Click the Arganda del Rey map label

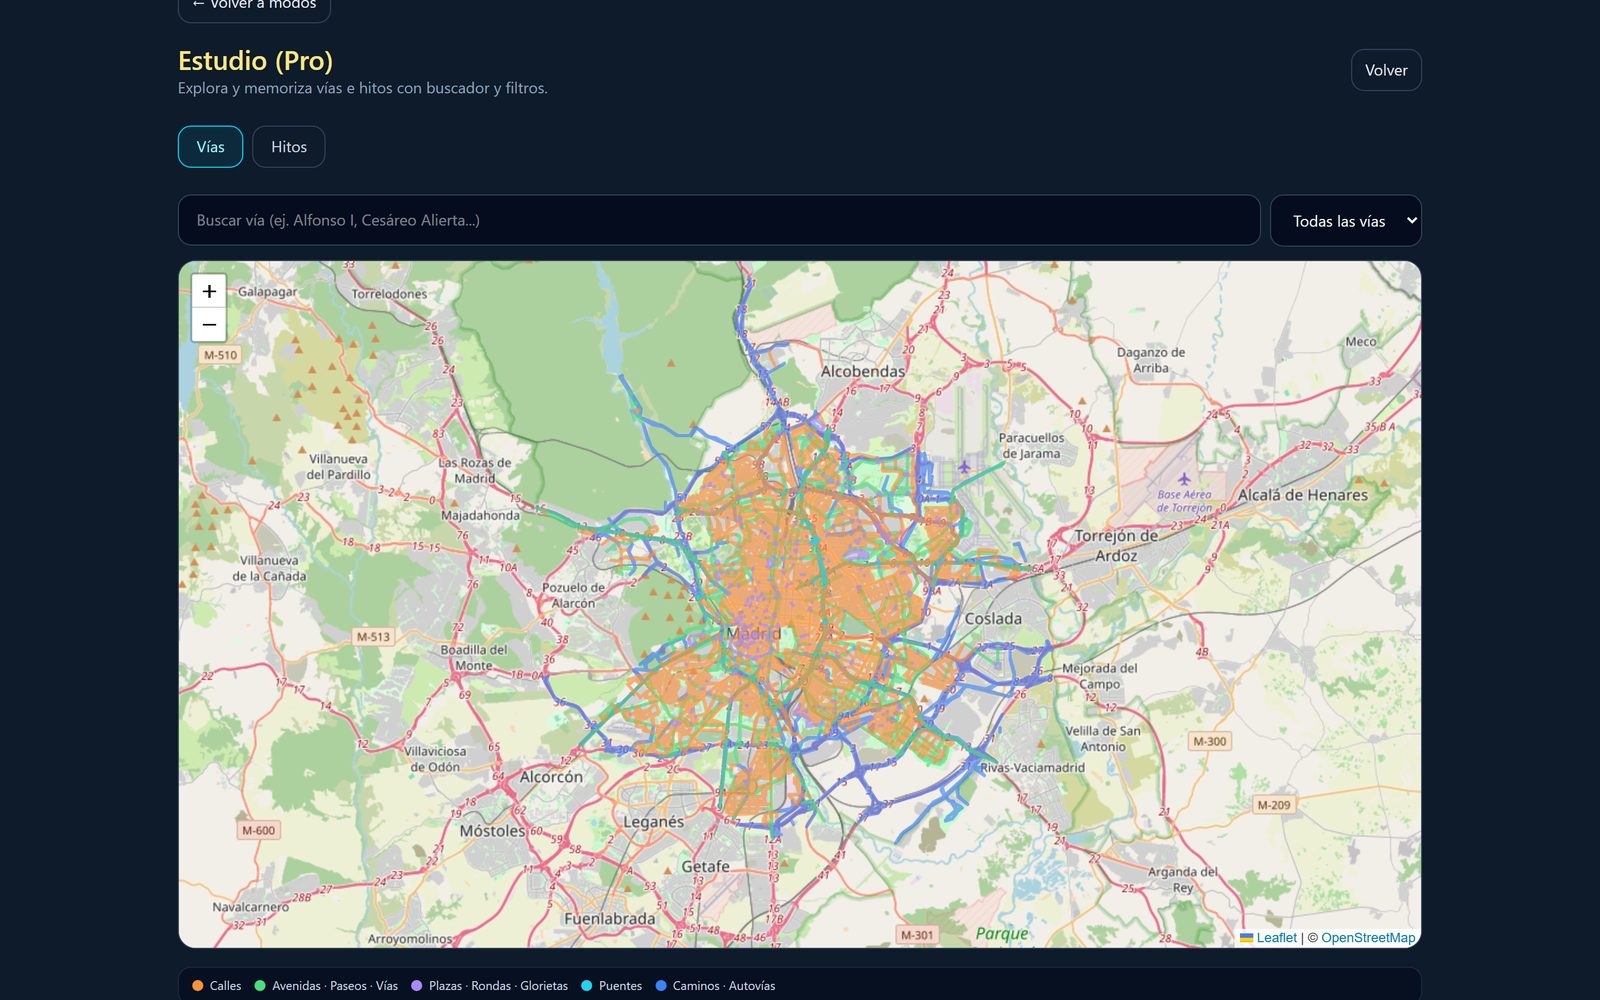tap(1183, 880)
